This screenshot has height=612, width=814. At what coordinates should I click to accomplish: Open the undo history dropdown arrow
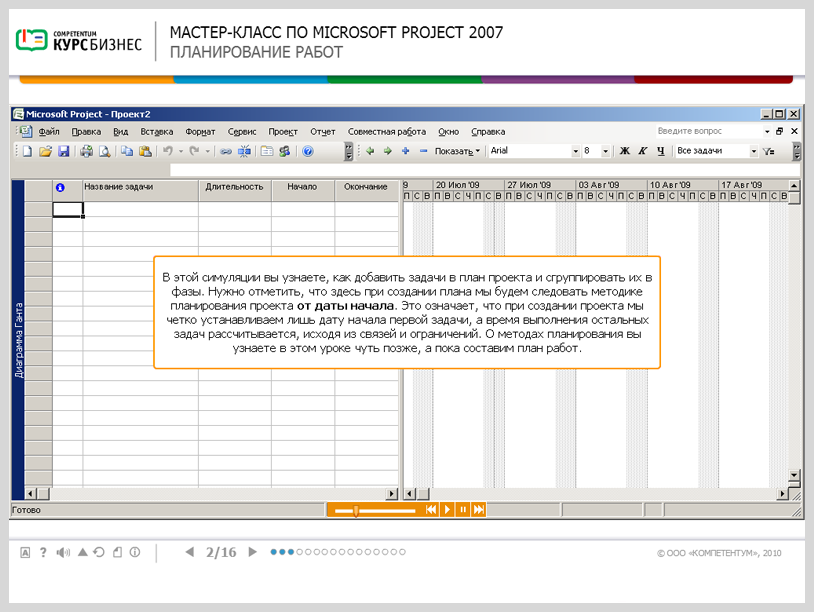(x=181, y=151)
